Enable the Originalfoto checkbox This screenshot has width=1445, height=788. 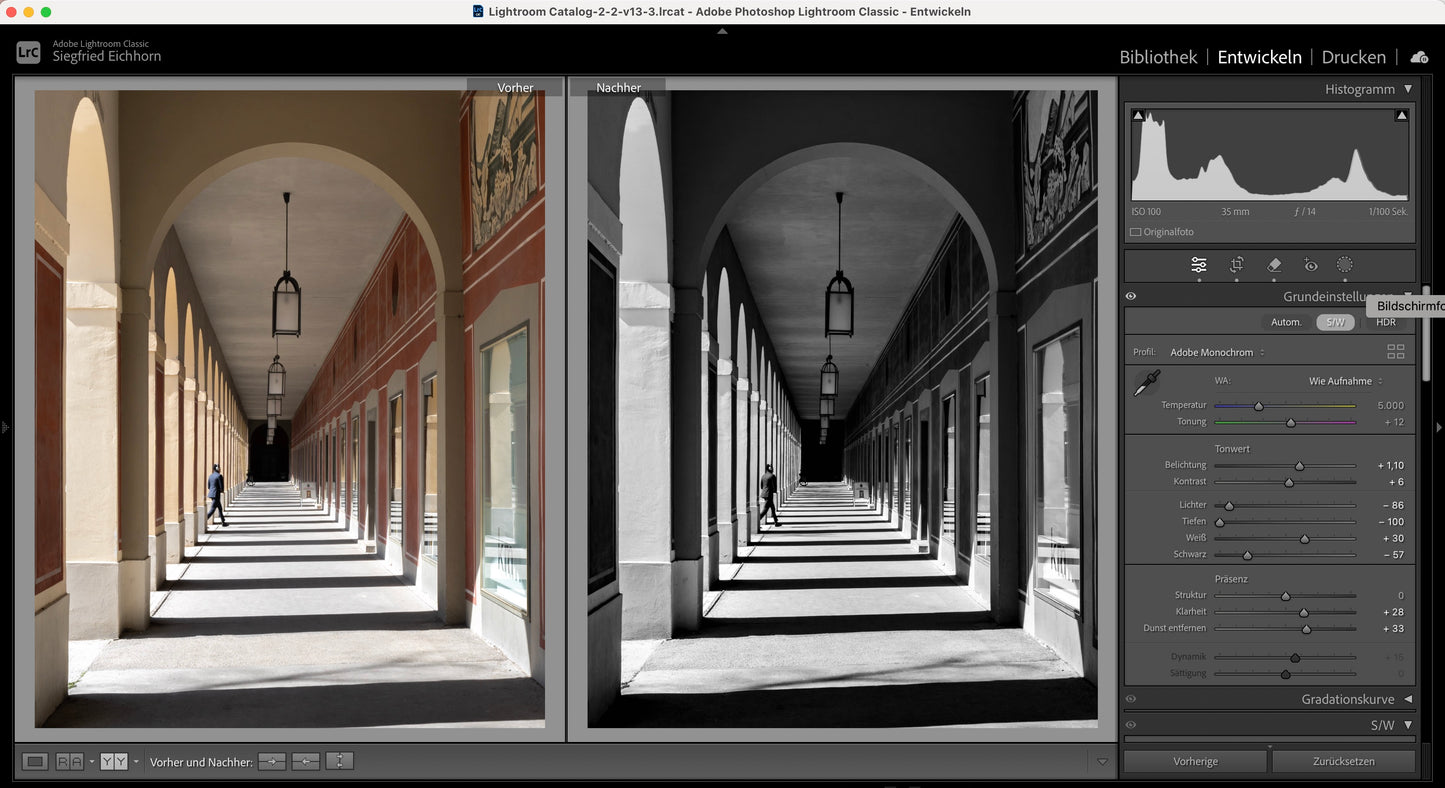click(1135, 232)
